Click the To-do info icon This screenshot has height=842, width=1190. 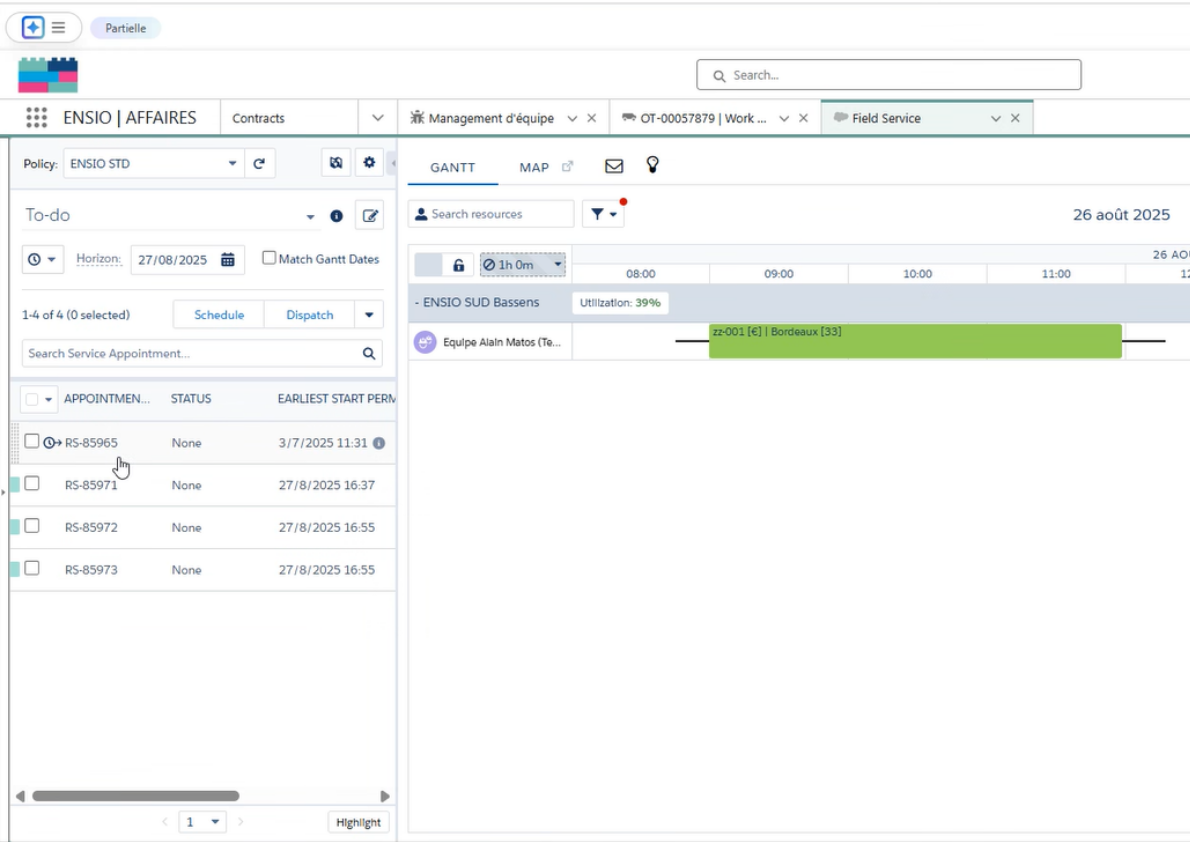click(337, 216)
